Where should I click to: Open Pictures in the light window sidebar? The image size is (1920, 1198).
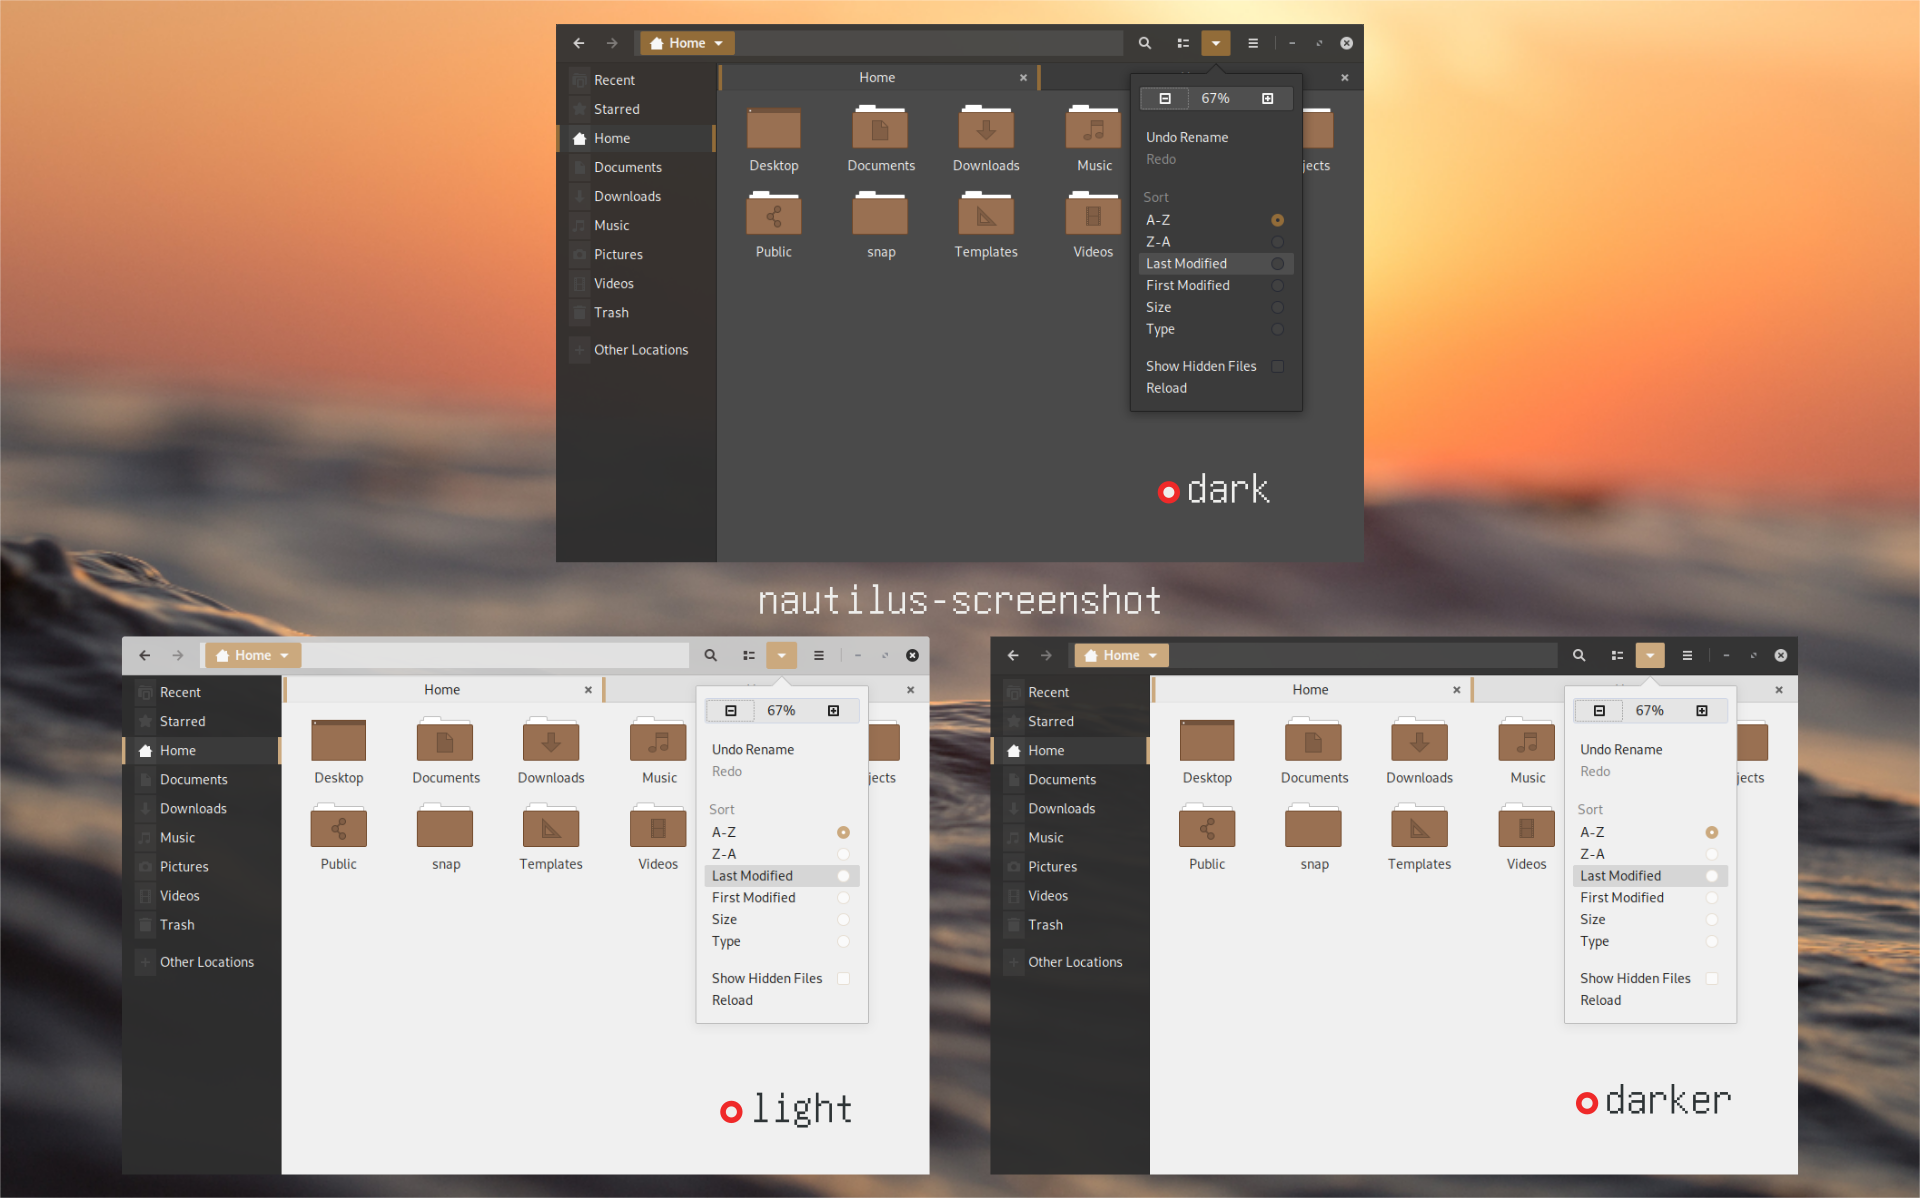pyautogui.click(x=202, y=867)
